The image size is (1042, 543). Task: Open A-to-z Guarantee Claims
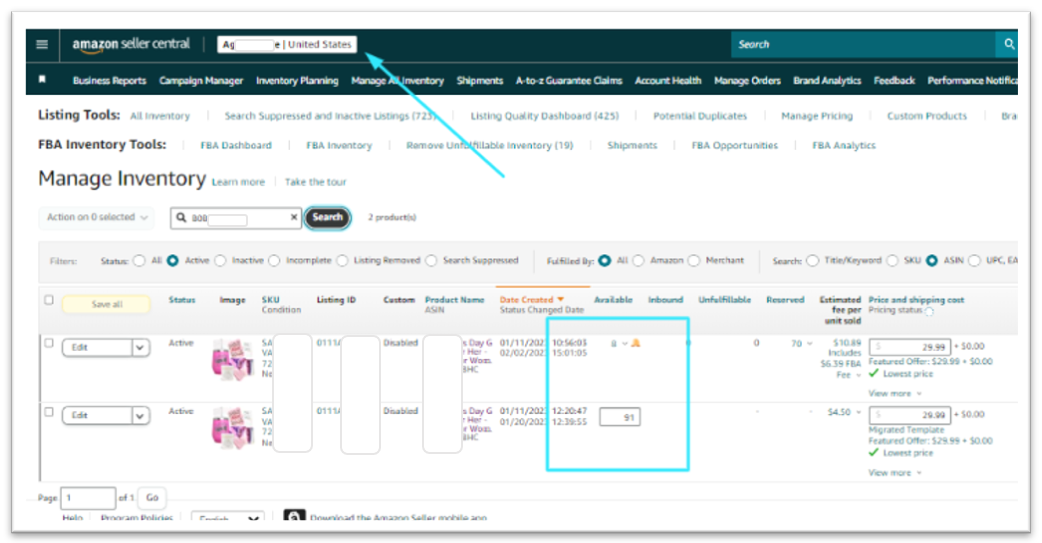click(x=569, y=80)
